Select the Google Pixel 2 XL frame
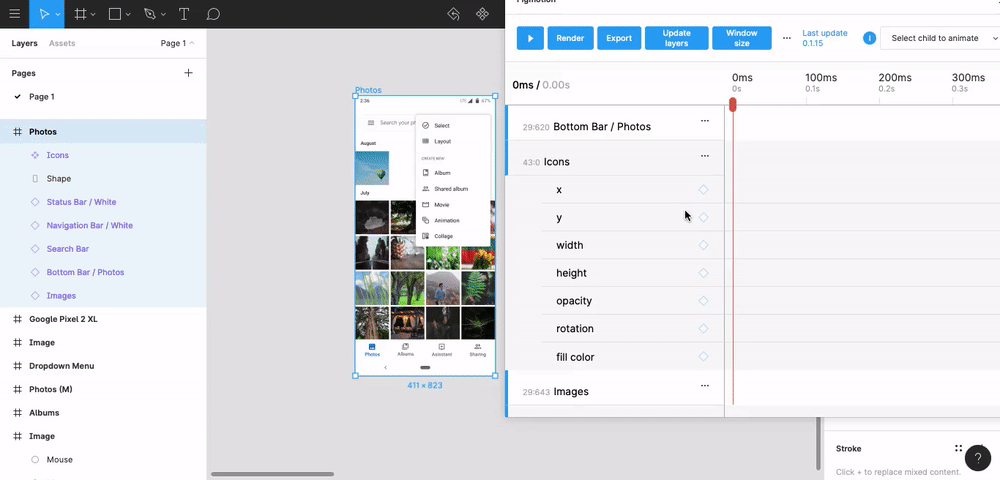This screenshot has height=480, width=1000. pos(103,319)
